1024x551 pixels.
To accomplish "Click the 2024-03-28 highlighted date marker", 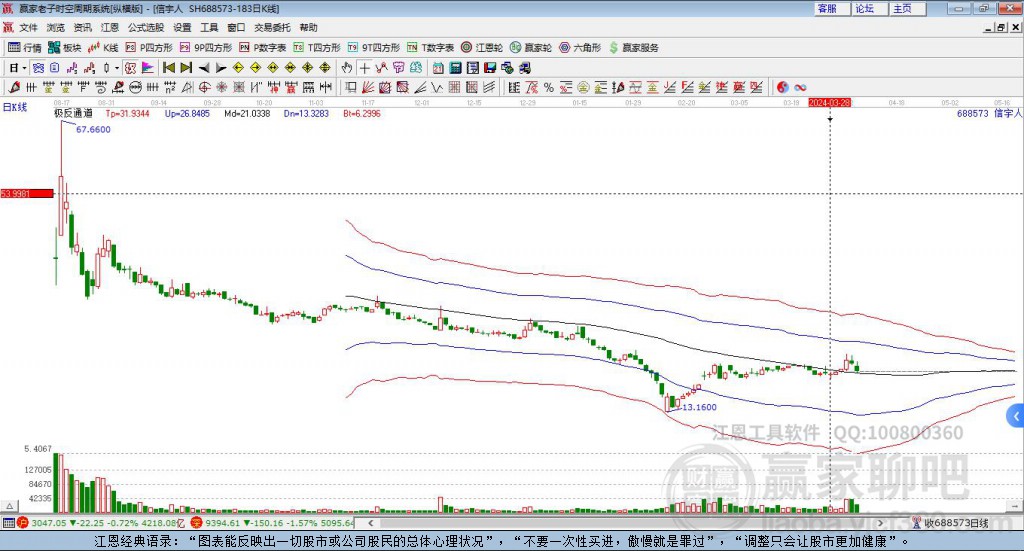I will (829, 103).
